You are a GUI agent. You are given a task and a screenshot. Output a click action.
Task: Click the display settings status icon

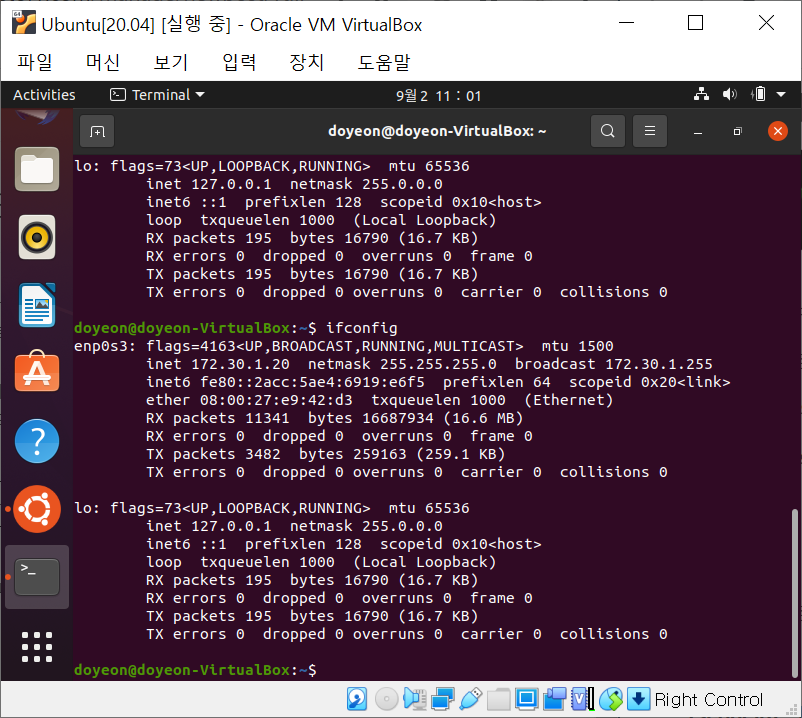coord(526,699)
